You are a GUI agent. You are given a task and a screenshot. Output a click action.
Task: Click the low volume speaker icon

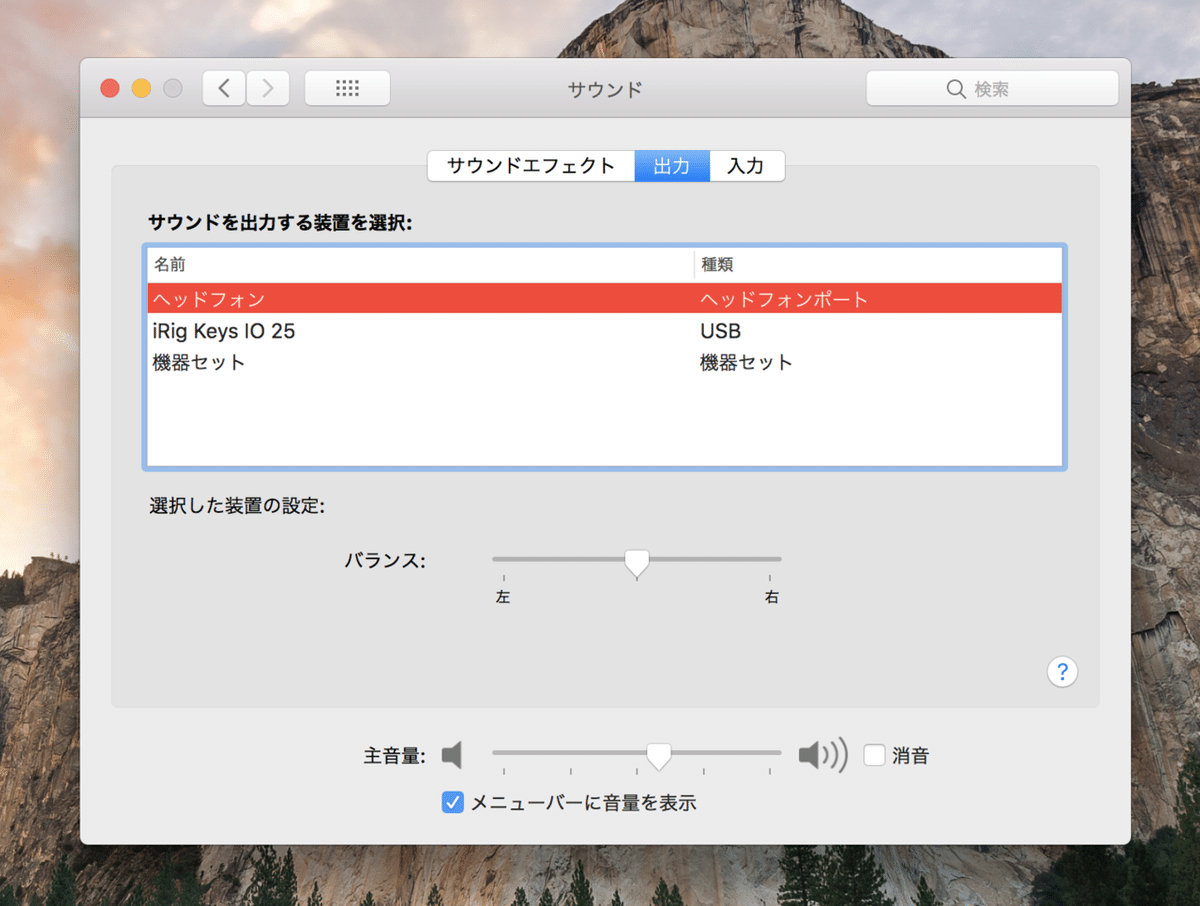pos(452,755)
